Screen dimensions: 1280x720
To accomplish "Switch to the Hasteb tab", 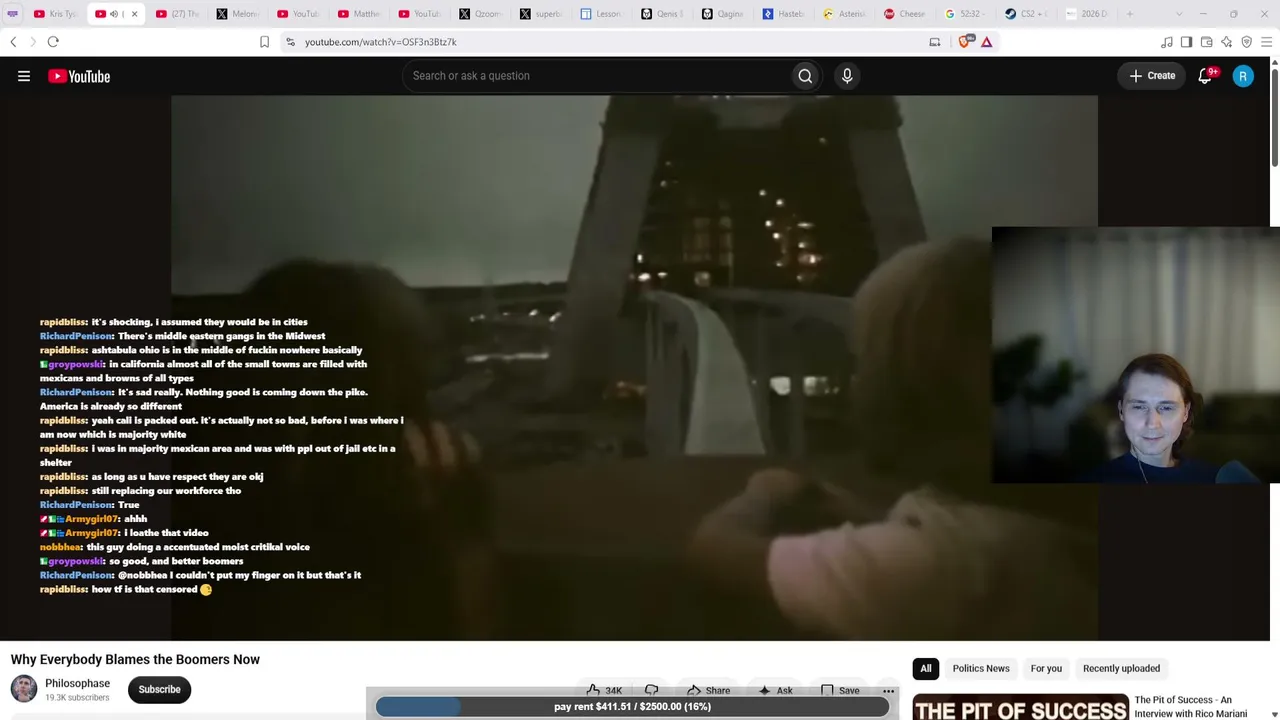I will click(x=783, y=14).
